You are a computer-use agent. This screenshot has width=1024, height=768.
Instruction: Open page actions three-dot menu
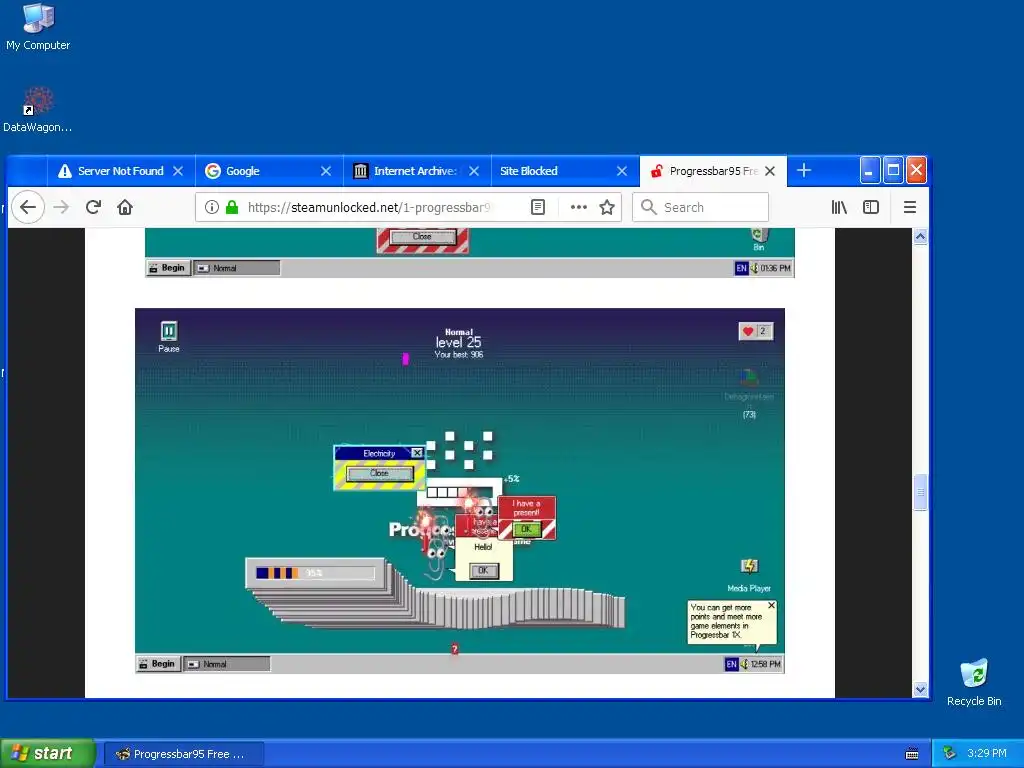(579, 207)
